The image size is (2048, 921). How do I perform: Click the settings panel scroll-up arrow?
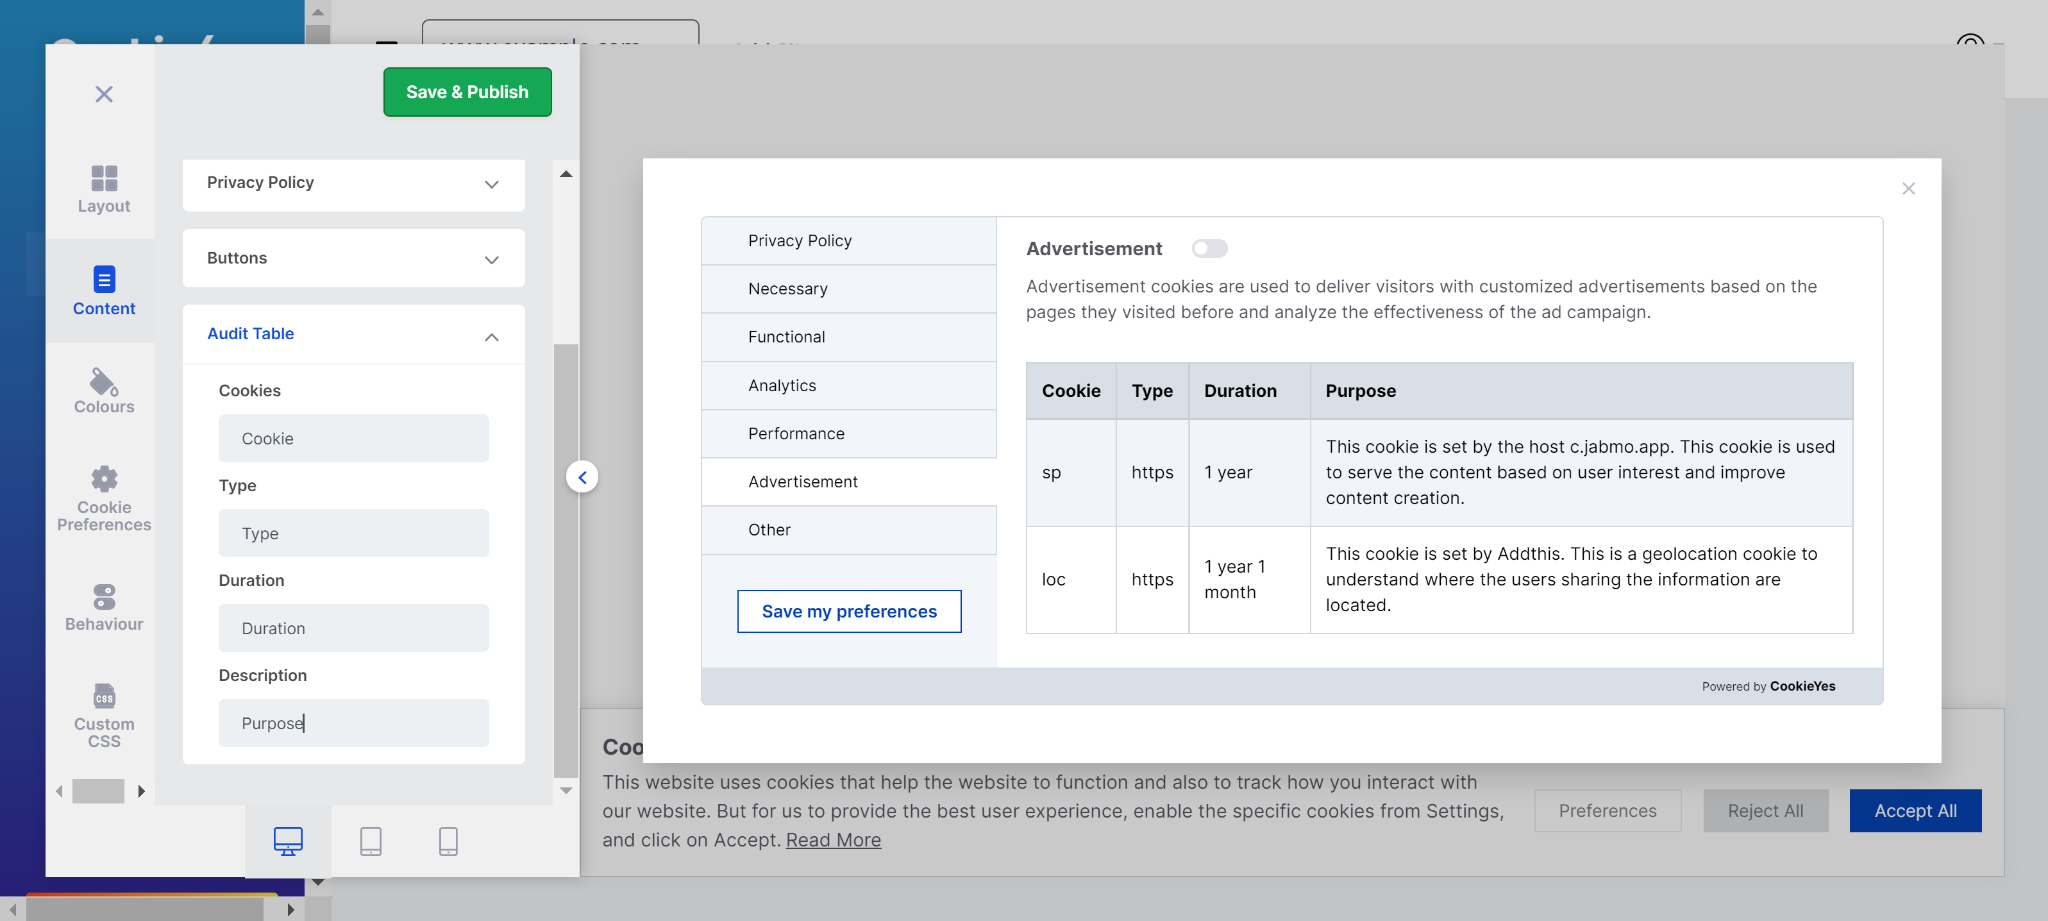tap(566, 174)
